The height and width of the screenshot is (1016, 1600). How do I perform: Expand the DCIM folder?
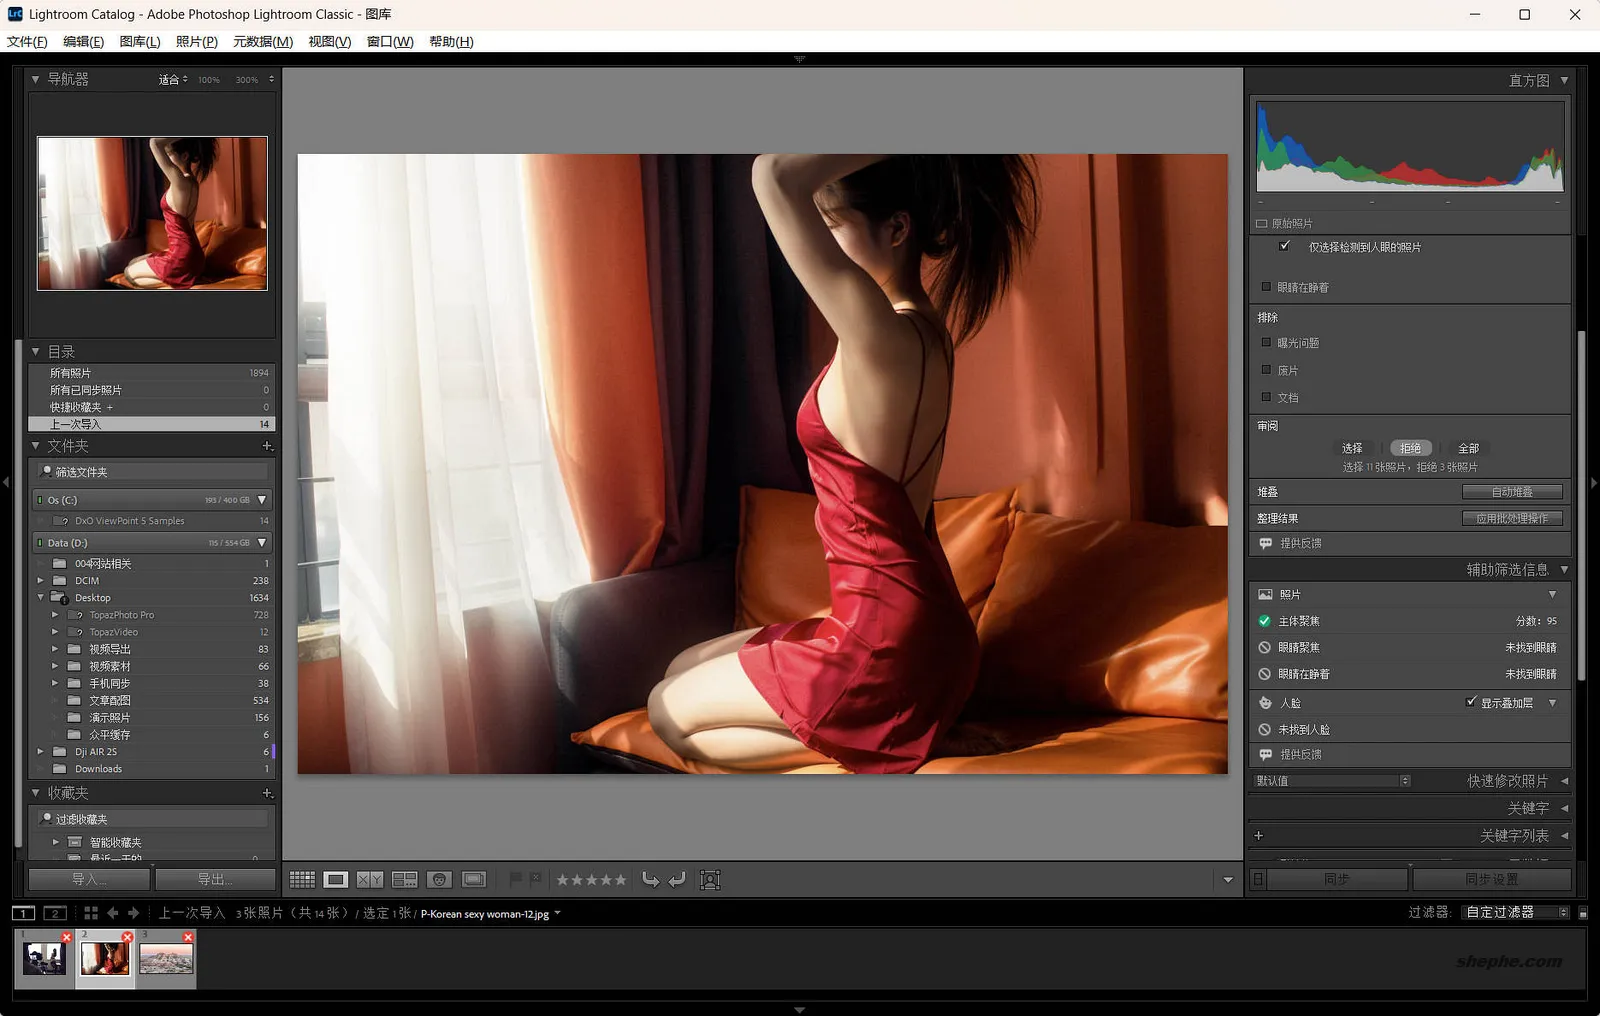tap(41, 580)
